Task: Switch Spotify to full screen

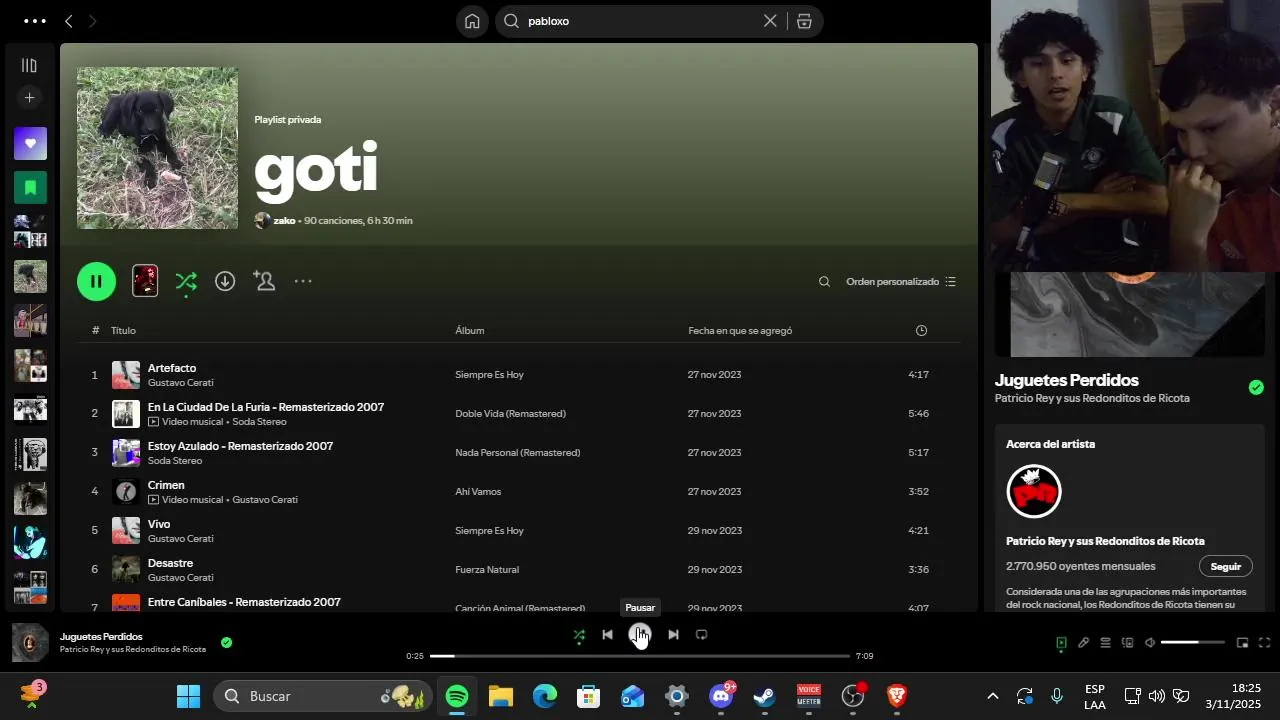Action: (x=1264, y=643)
